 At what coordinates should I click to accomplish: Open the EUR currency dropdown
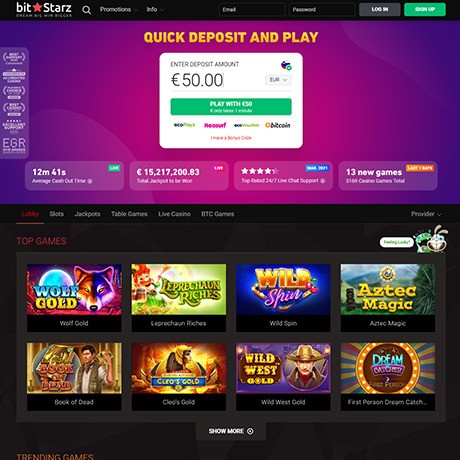(278, 80)
